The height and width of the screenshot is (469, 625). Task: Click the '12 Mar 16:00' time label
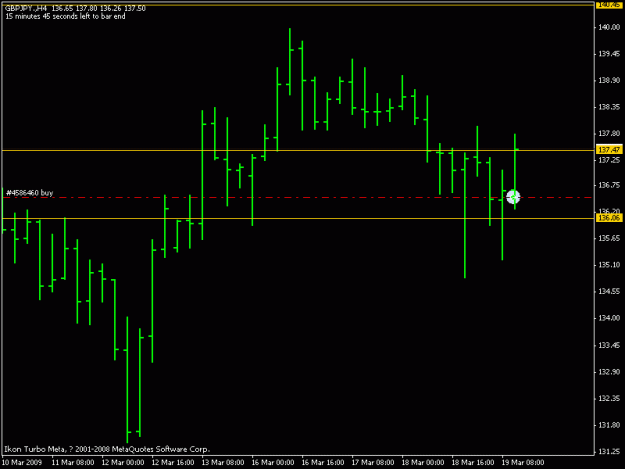tap(173, 463)
